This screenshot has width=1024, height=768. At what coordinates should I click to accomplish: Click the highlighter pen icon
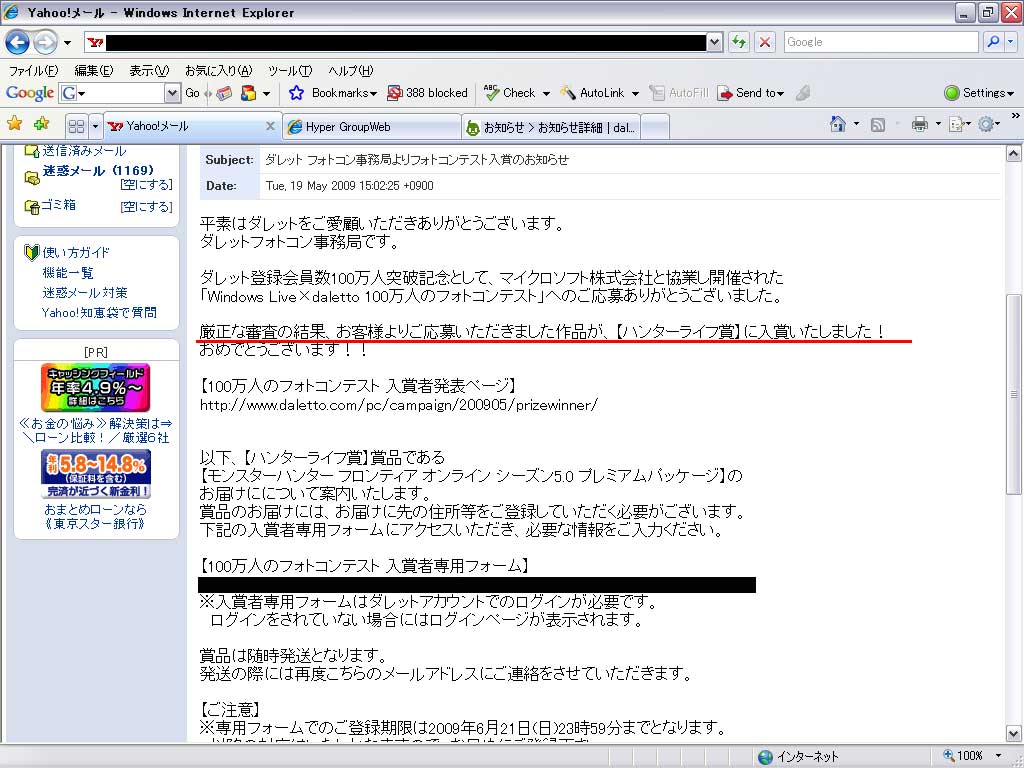pos(803,93)
